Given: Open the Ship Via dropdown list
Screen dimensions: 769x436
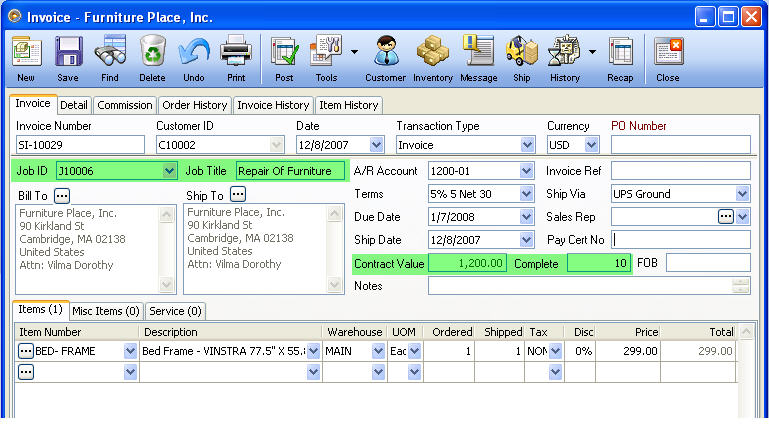Looking at the screenshot, I should pyautogui.click(x=742, y=194).
